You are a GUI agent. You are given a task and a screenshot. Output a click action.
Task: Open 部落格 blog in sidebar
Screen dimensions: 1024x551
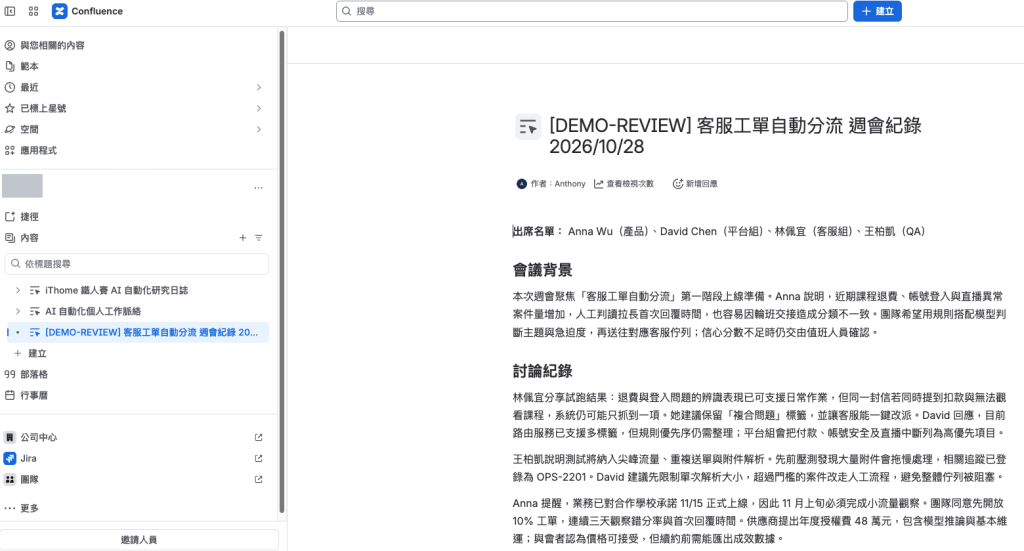(34, 374)
